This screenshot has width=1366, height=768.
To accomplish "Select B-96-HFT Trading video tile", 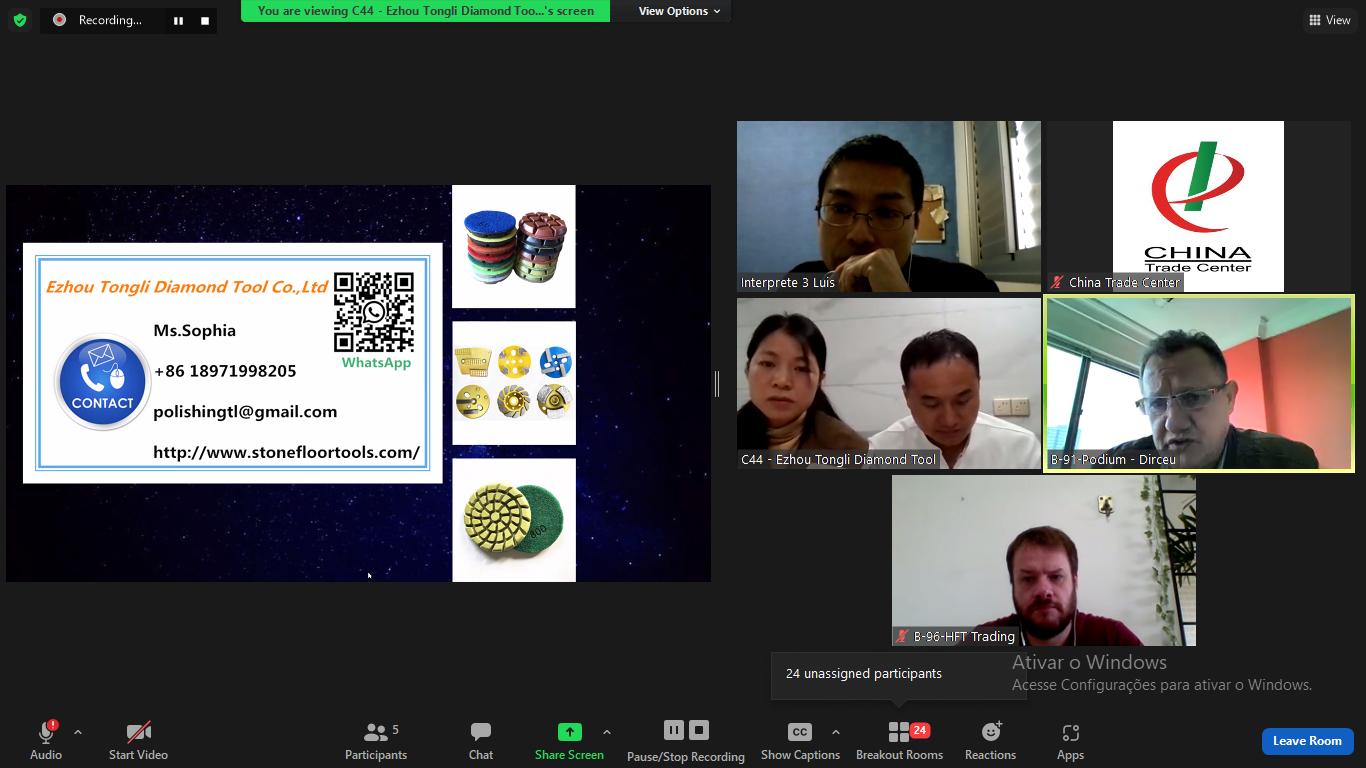I will point(1044,560).
